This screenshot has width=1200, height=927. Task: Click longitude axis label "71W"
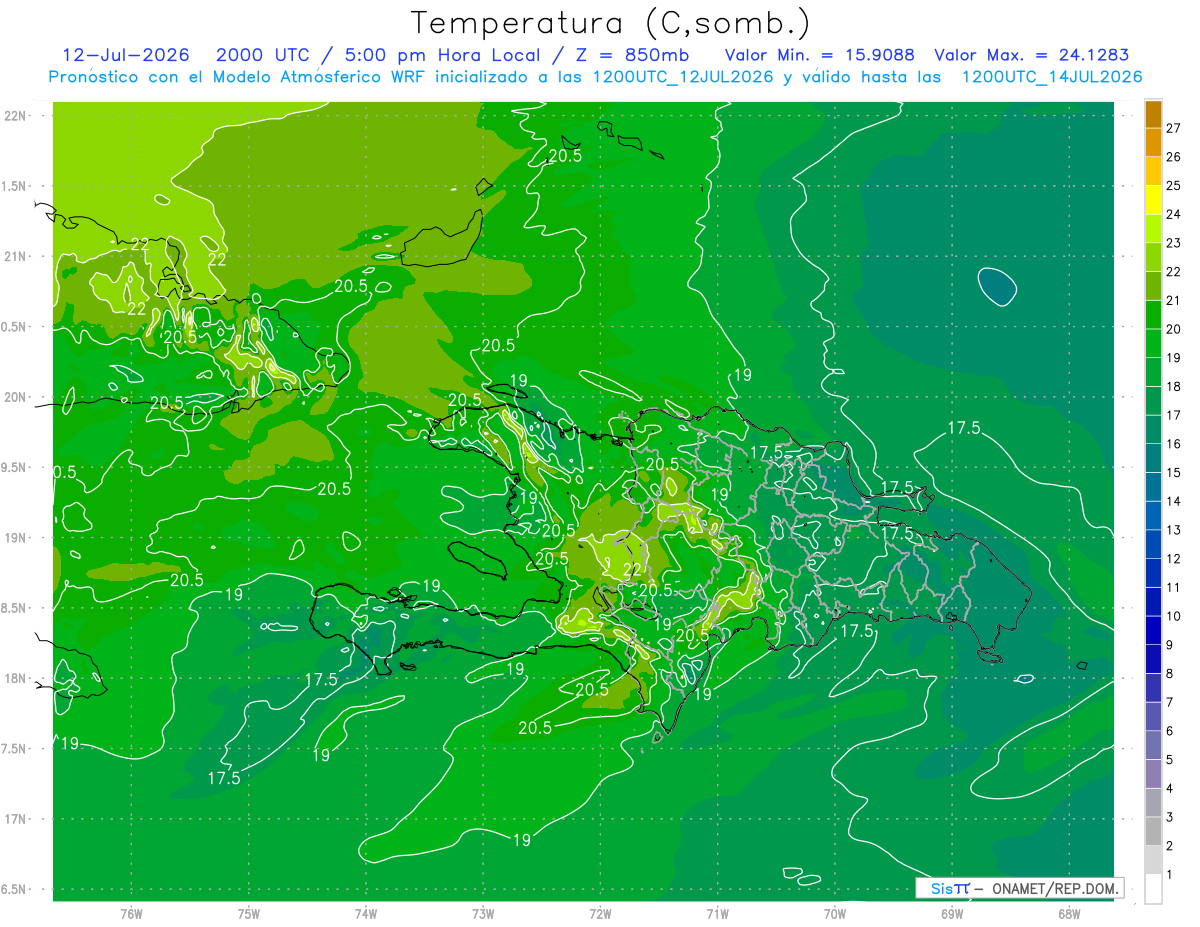[717, 913]
